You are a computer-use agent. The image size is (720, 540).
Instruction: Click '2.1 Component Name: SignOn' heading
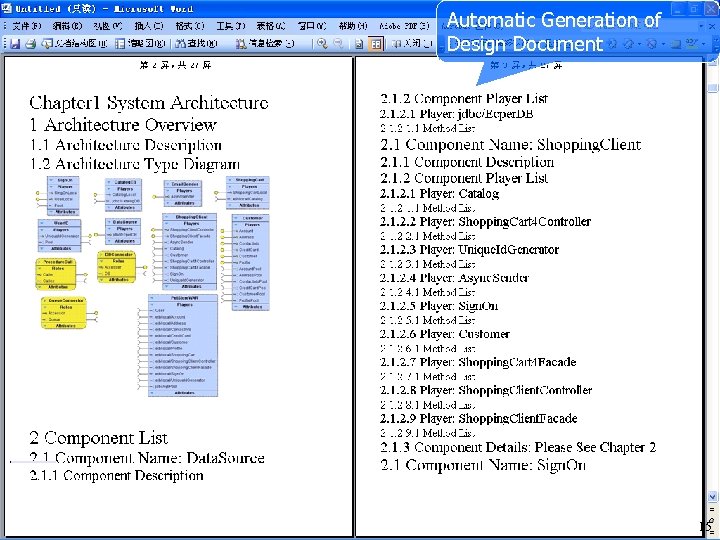tap(483, 465)
